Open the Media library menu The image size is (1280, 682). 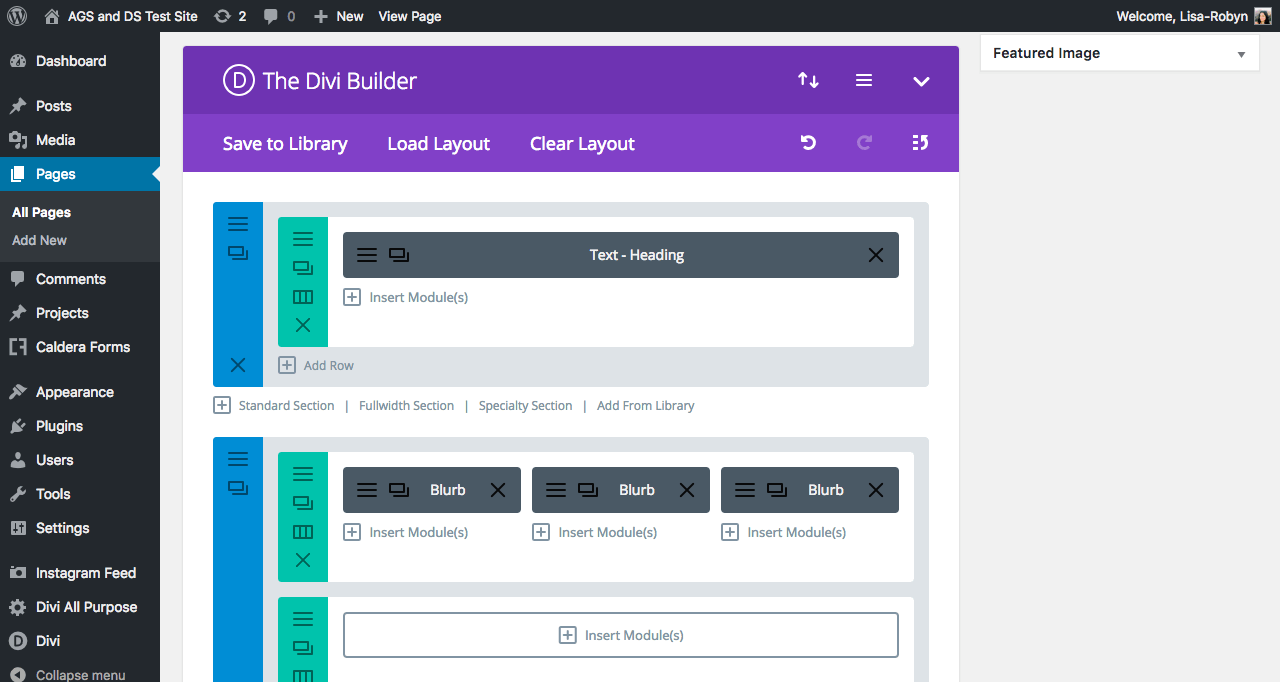tap(80, 140)
